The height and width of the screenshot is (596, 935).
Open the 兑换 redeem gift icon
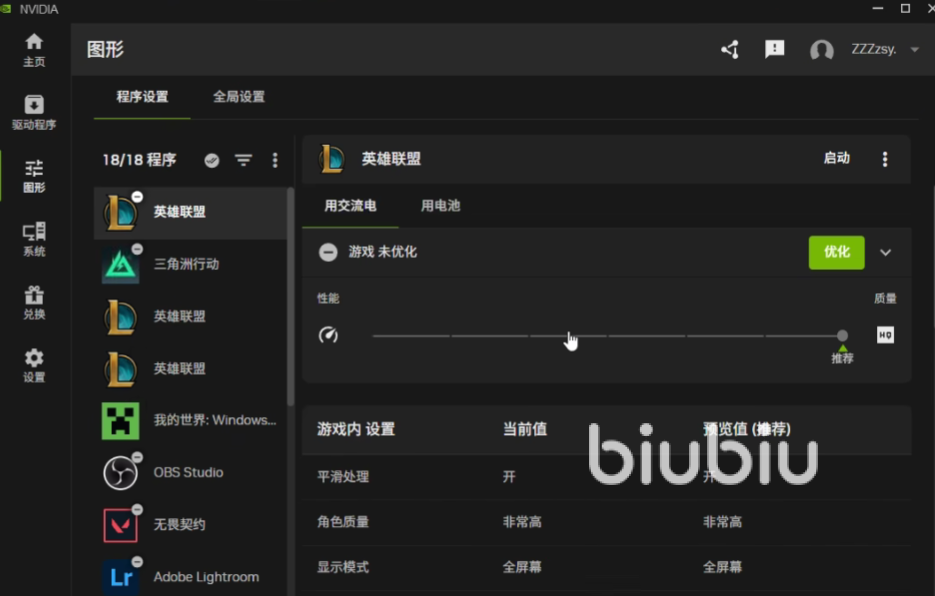[x=34, y=302]
